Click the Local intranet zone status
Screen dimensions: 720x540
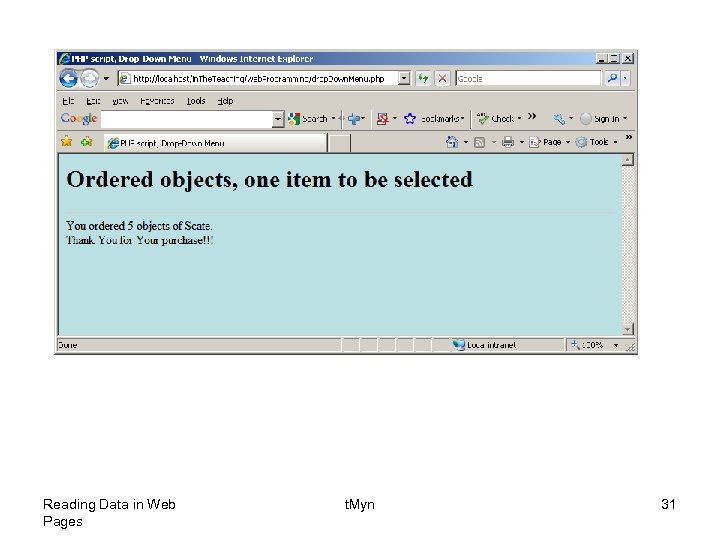(x=485, y=345)
